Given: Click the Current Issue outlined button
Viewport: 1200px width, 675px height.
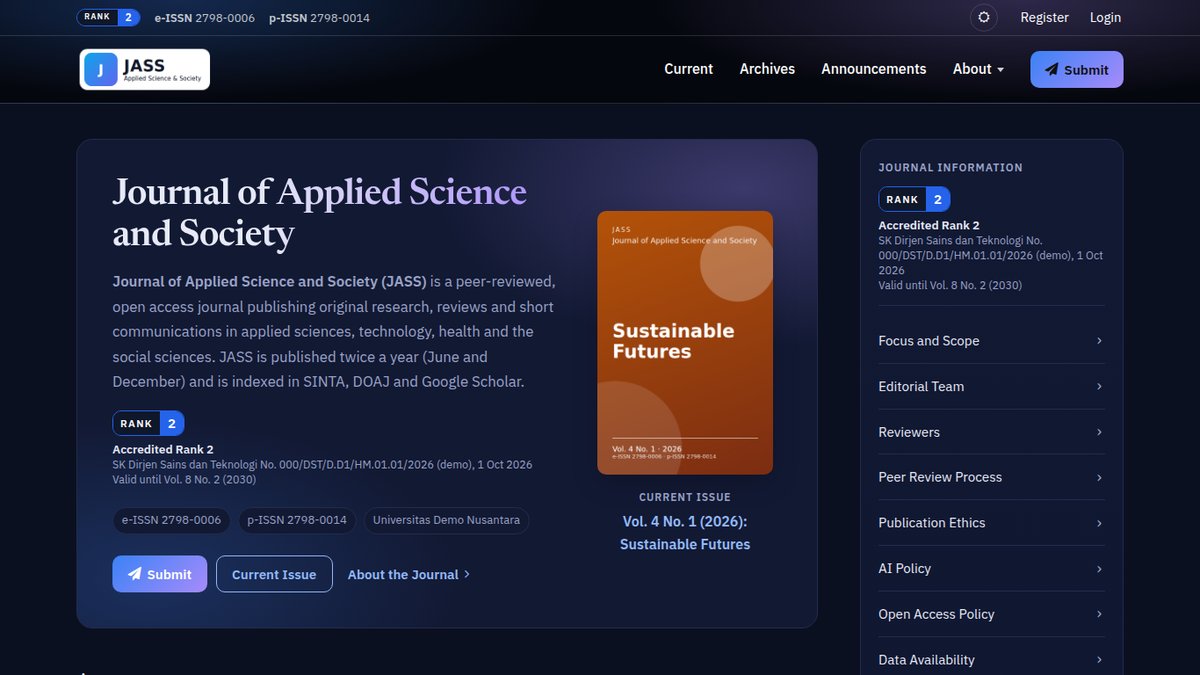Looking at the screenshot, I should 274,574.
